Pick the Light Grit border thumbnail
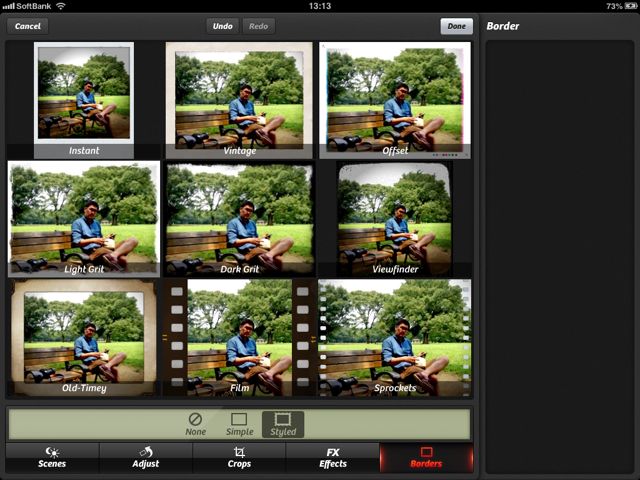This screenshot has height=480, width=640. [84, 219]
